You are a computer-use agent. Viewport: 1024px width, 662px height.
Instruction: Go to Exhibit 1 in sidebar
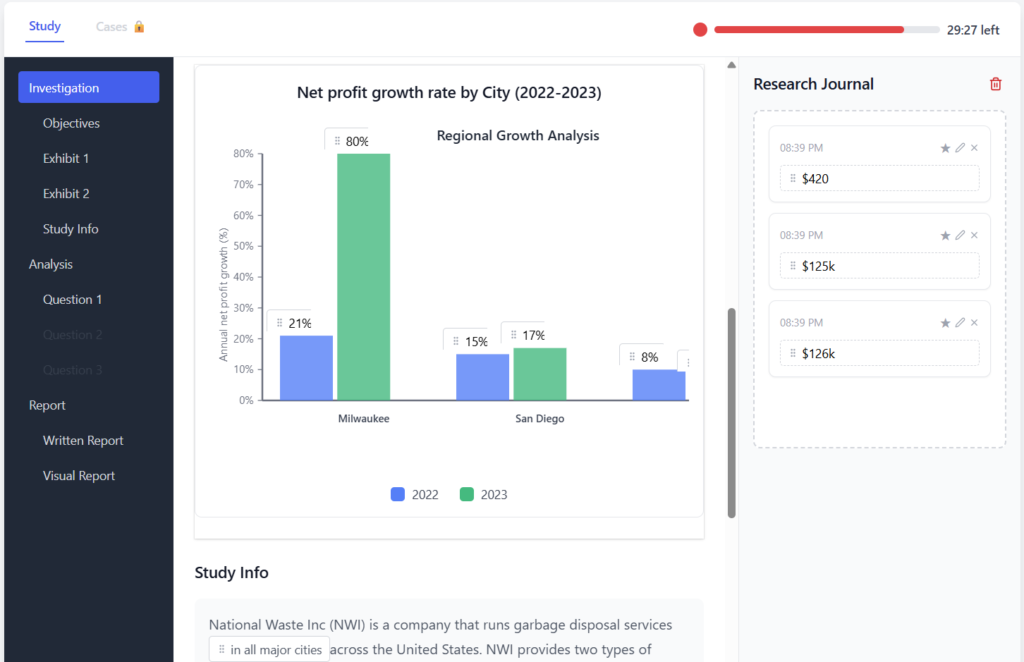click(66, 158)
